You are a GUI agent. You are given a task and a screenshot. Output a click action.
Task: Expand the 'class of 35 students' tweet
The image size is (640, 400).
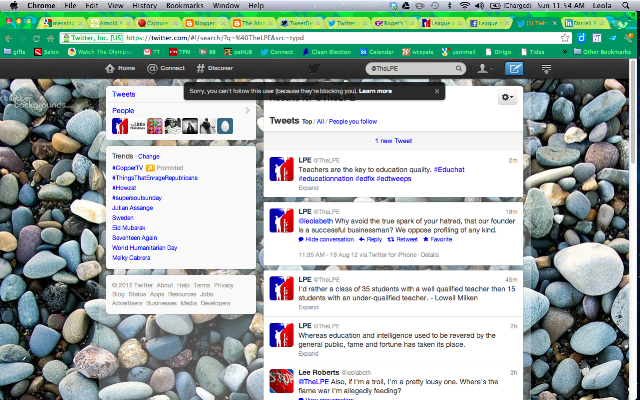(x=308, y=307)
